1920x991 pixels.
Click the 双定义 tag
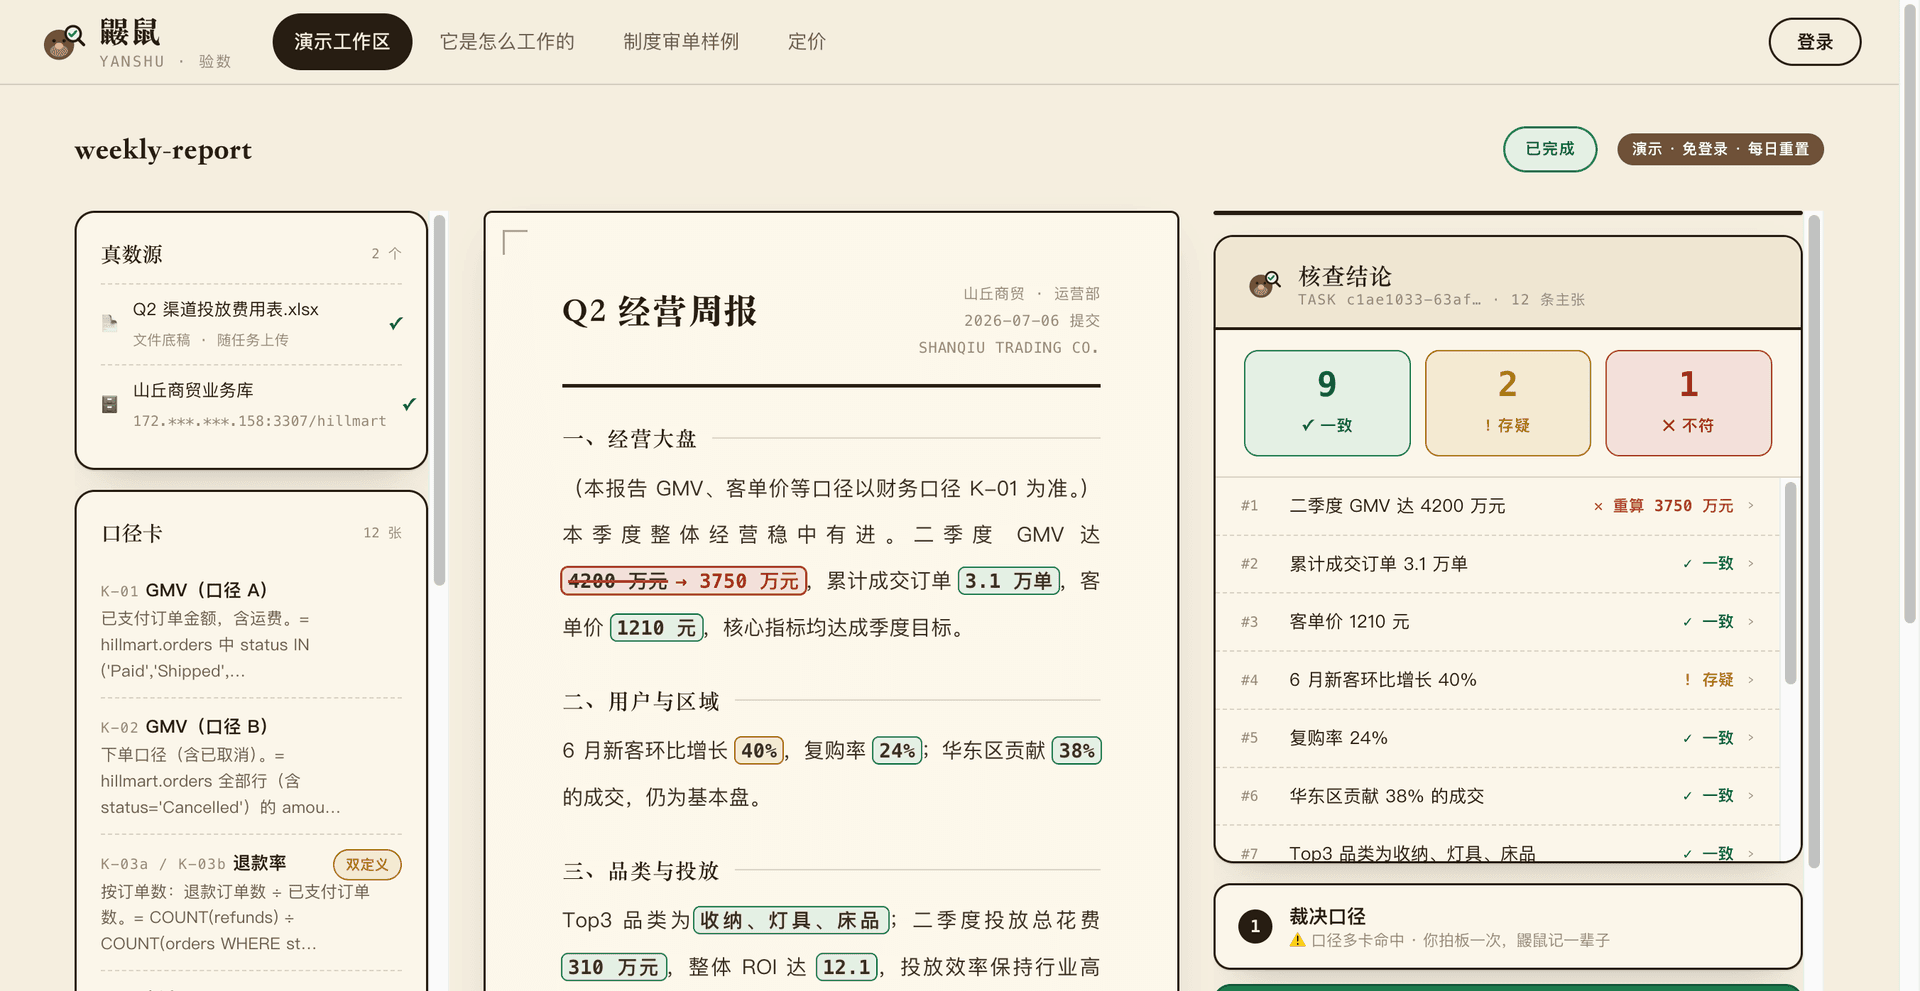(367, 864)
